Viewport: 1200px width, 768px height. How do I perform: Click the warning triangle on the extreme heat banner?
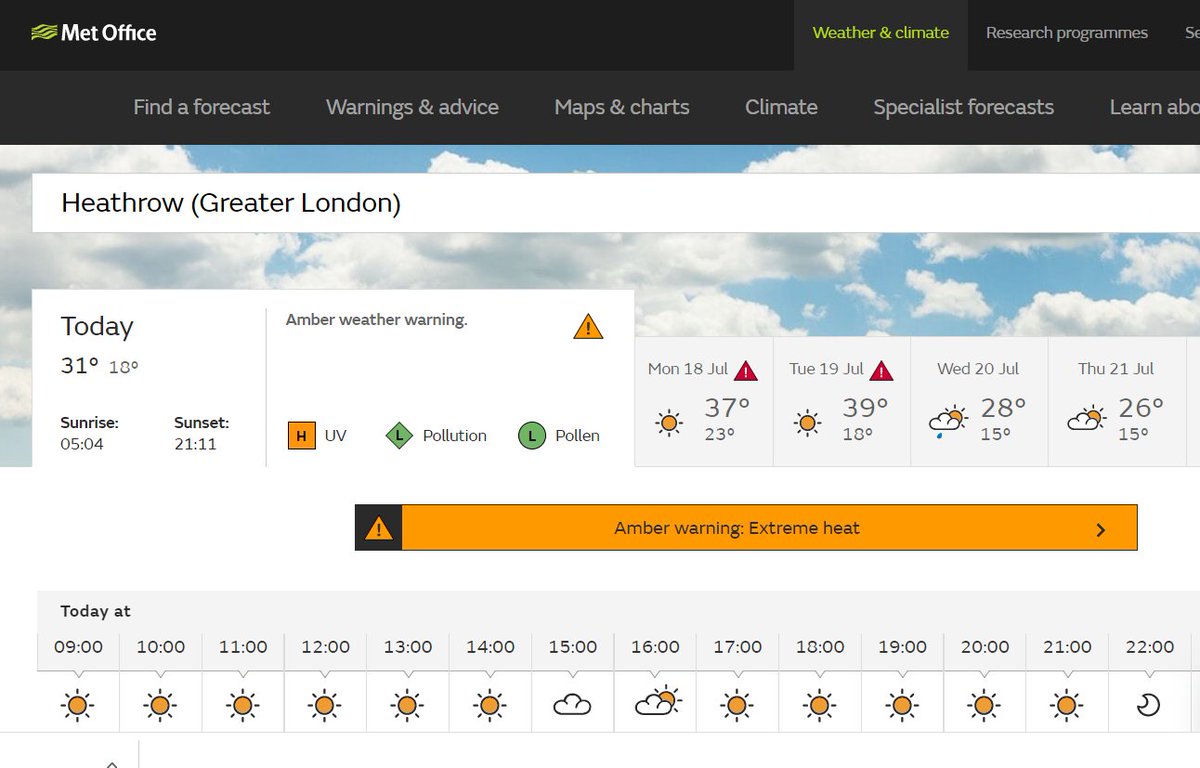click(378, 527)
